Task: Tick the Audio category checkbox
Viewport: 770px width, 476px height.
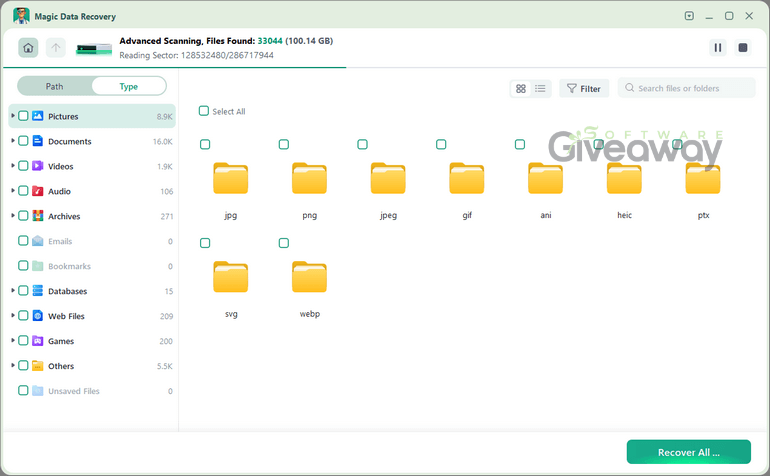Action: [23, 191]
